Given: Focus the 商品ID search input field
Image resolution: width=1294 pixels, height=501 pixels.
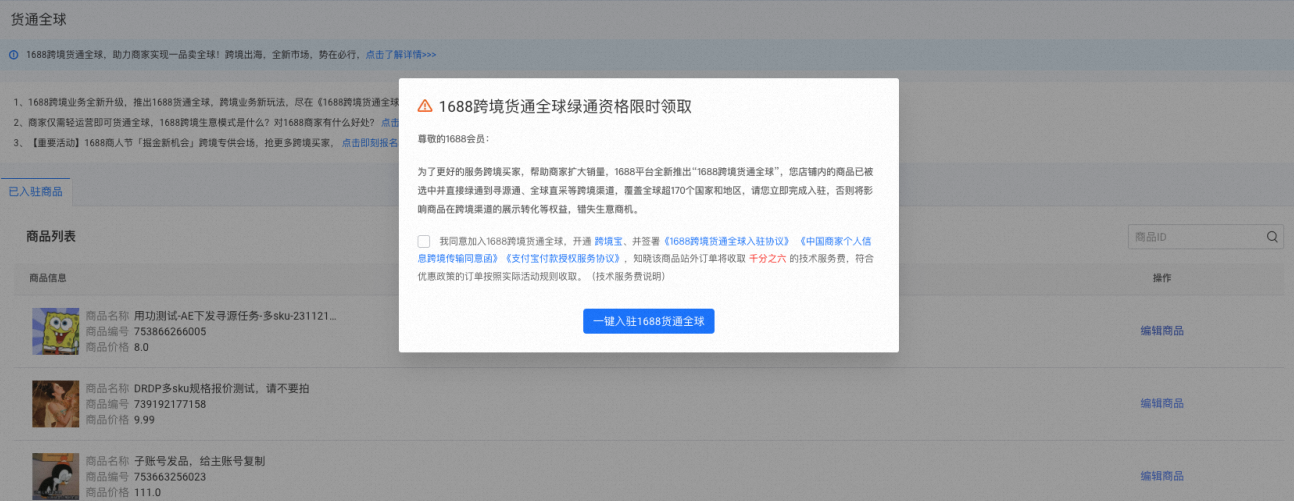Looking at the screenshot, I should 1195,237.
